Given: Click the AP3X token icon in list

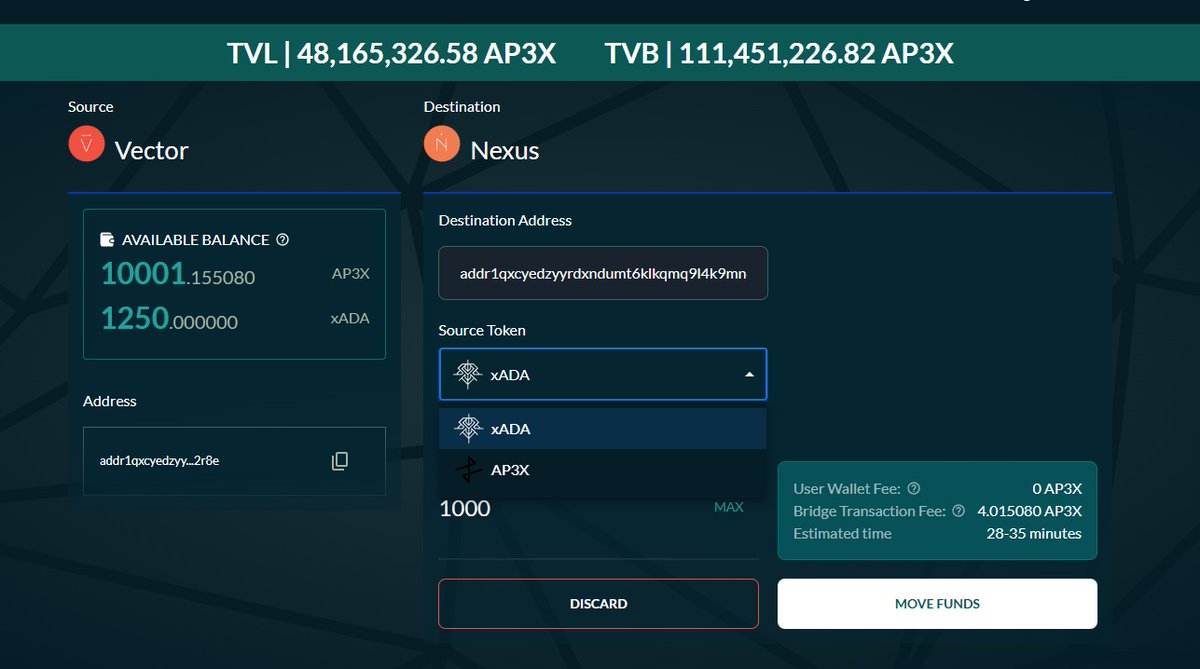Looking at the screenshot, I should 468,470.
